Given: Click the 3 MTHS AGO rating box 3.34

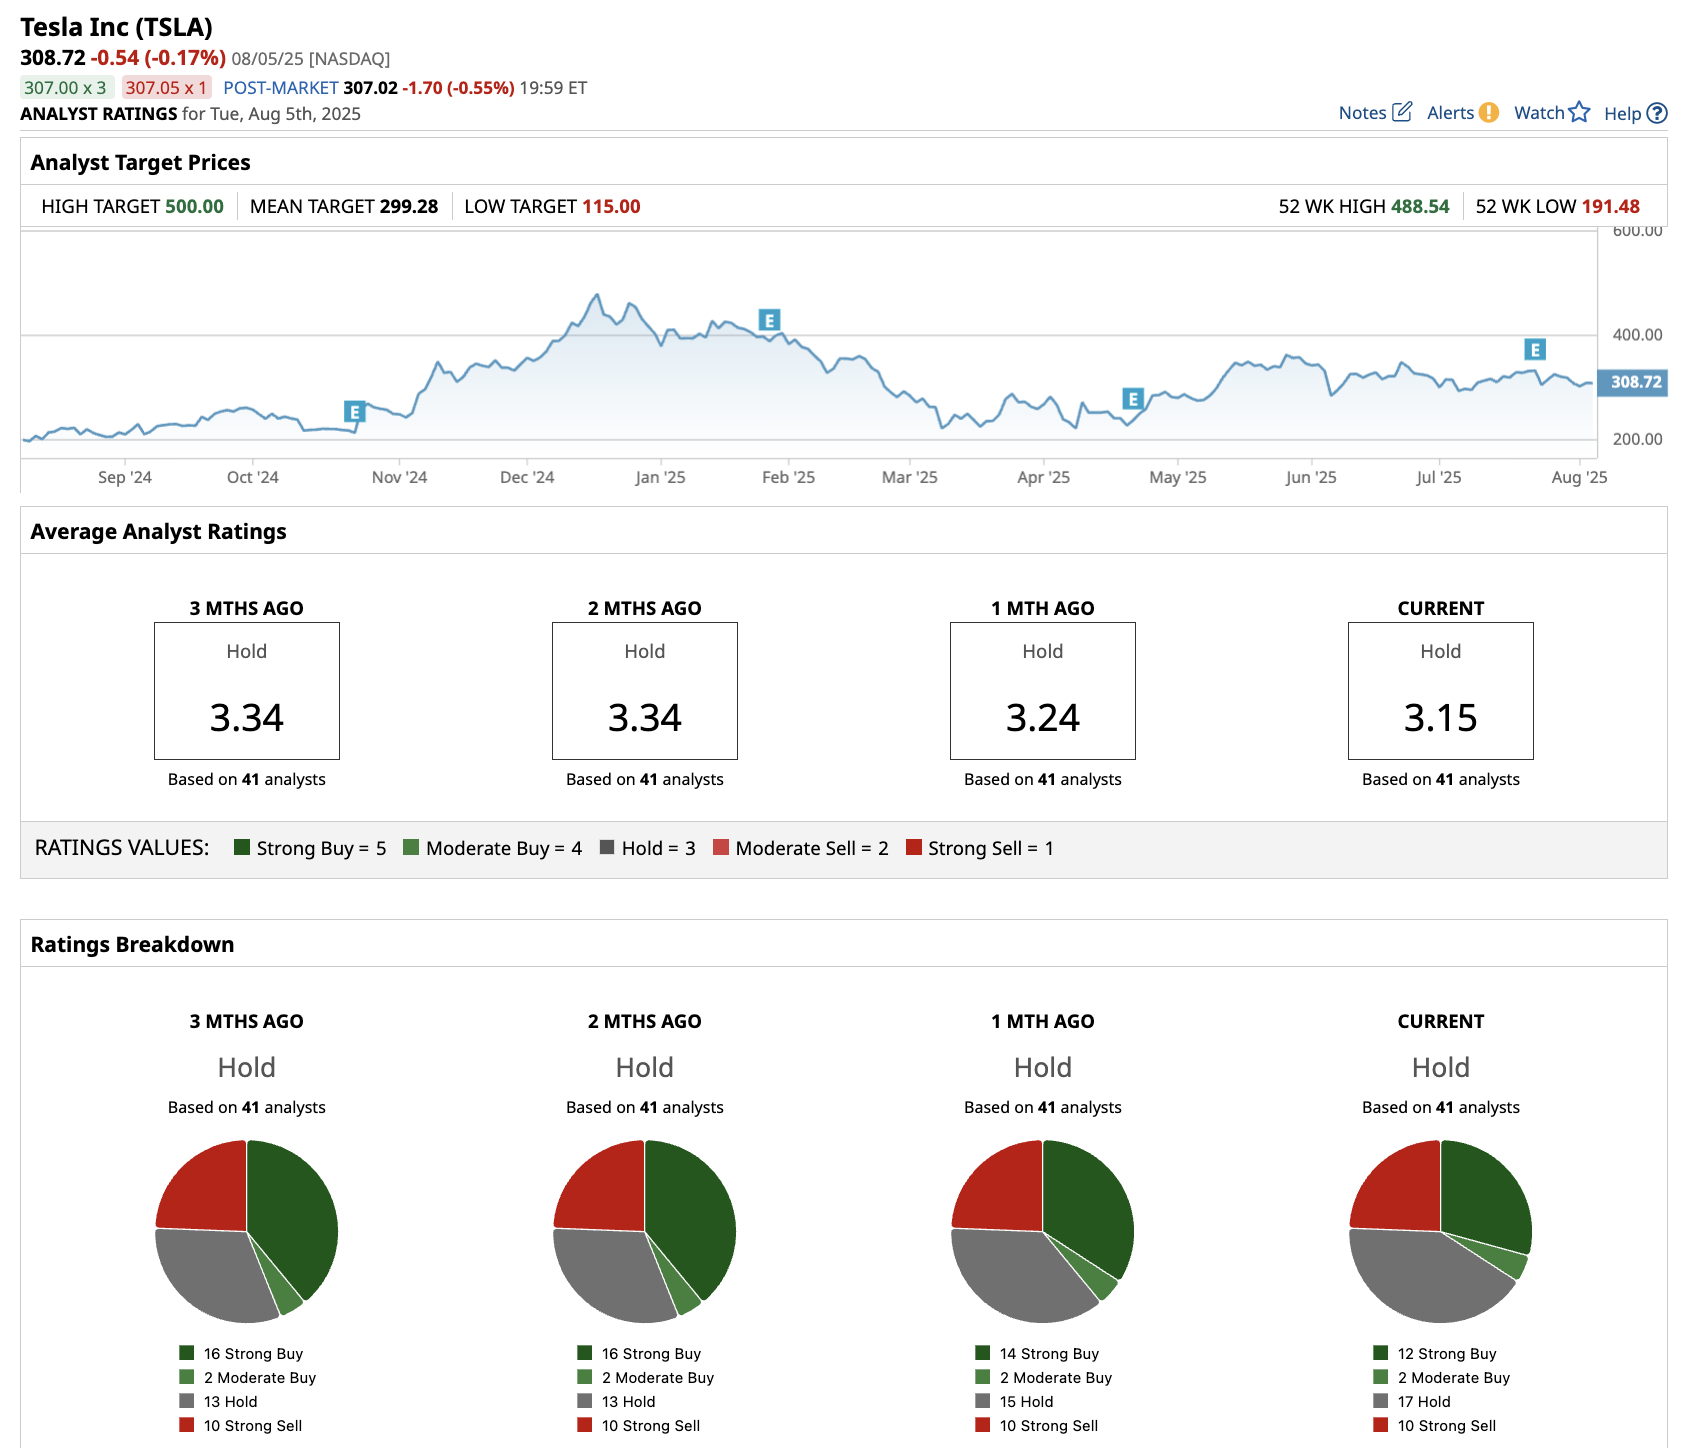Looking at the screenshot, I should pyautogui.click(x=247, y=691).
